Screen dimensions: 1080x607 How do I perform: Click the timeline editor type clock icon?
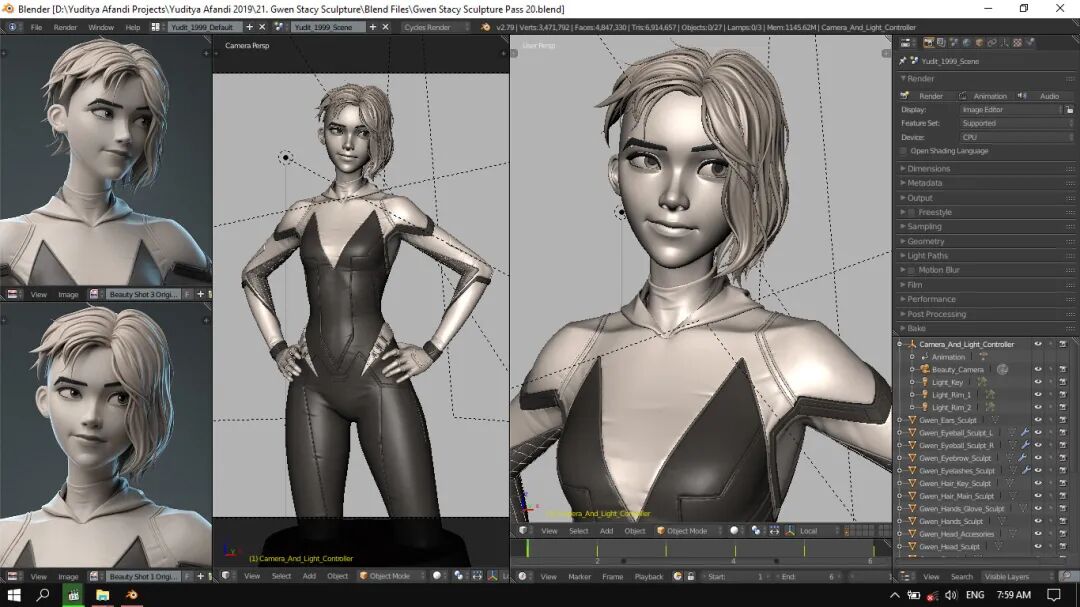522,577
